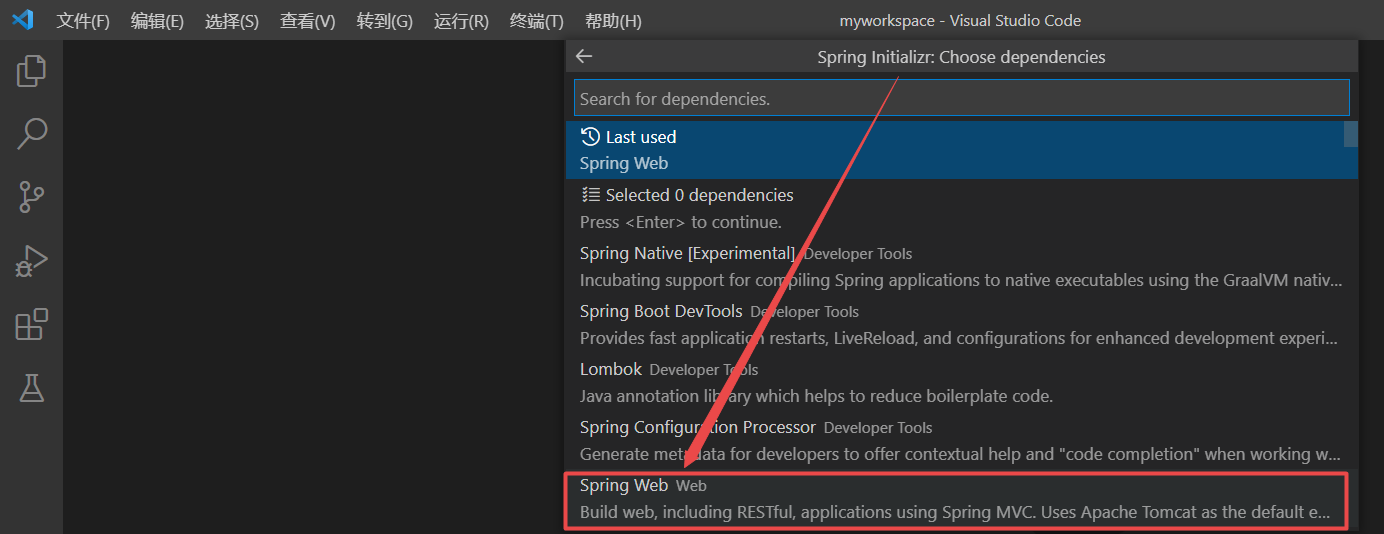Click the dependency list scrollbar thumb

(1351, 134)
